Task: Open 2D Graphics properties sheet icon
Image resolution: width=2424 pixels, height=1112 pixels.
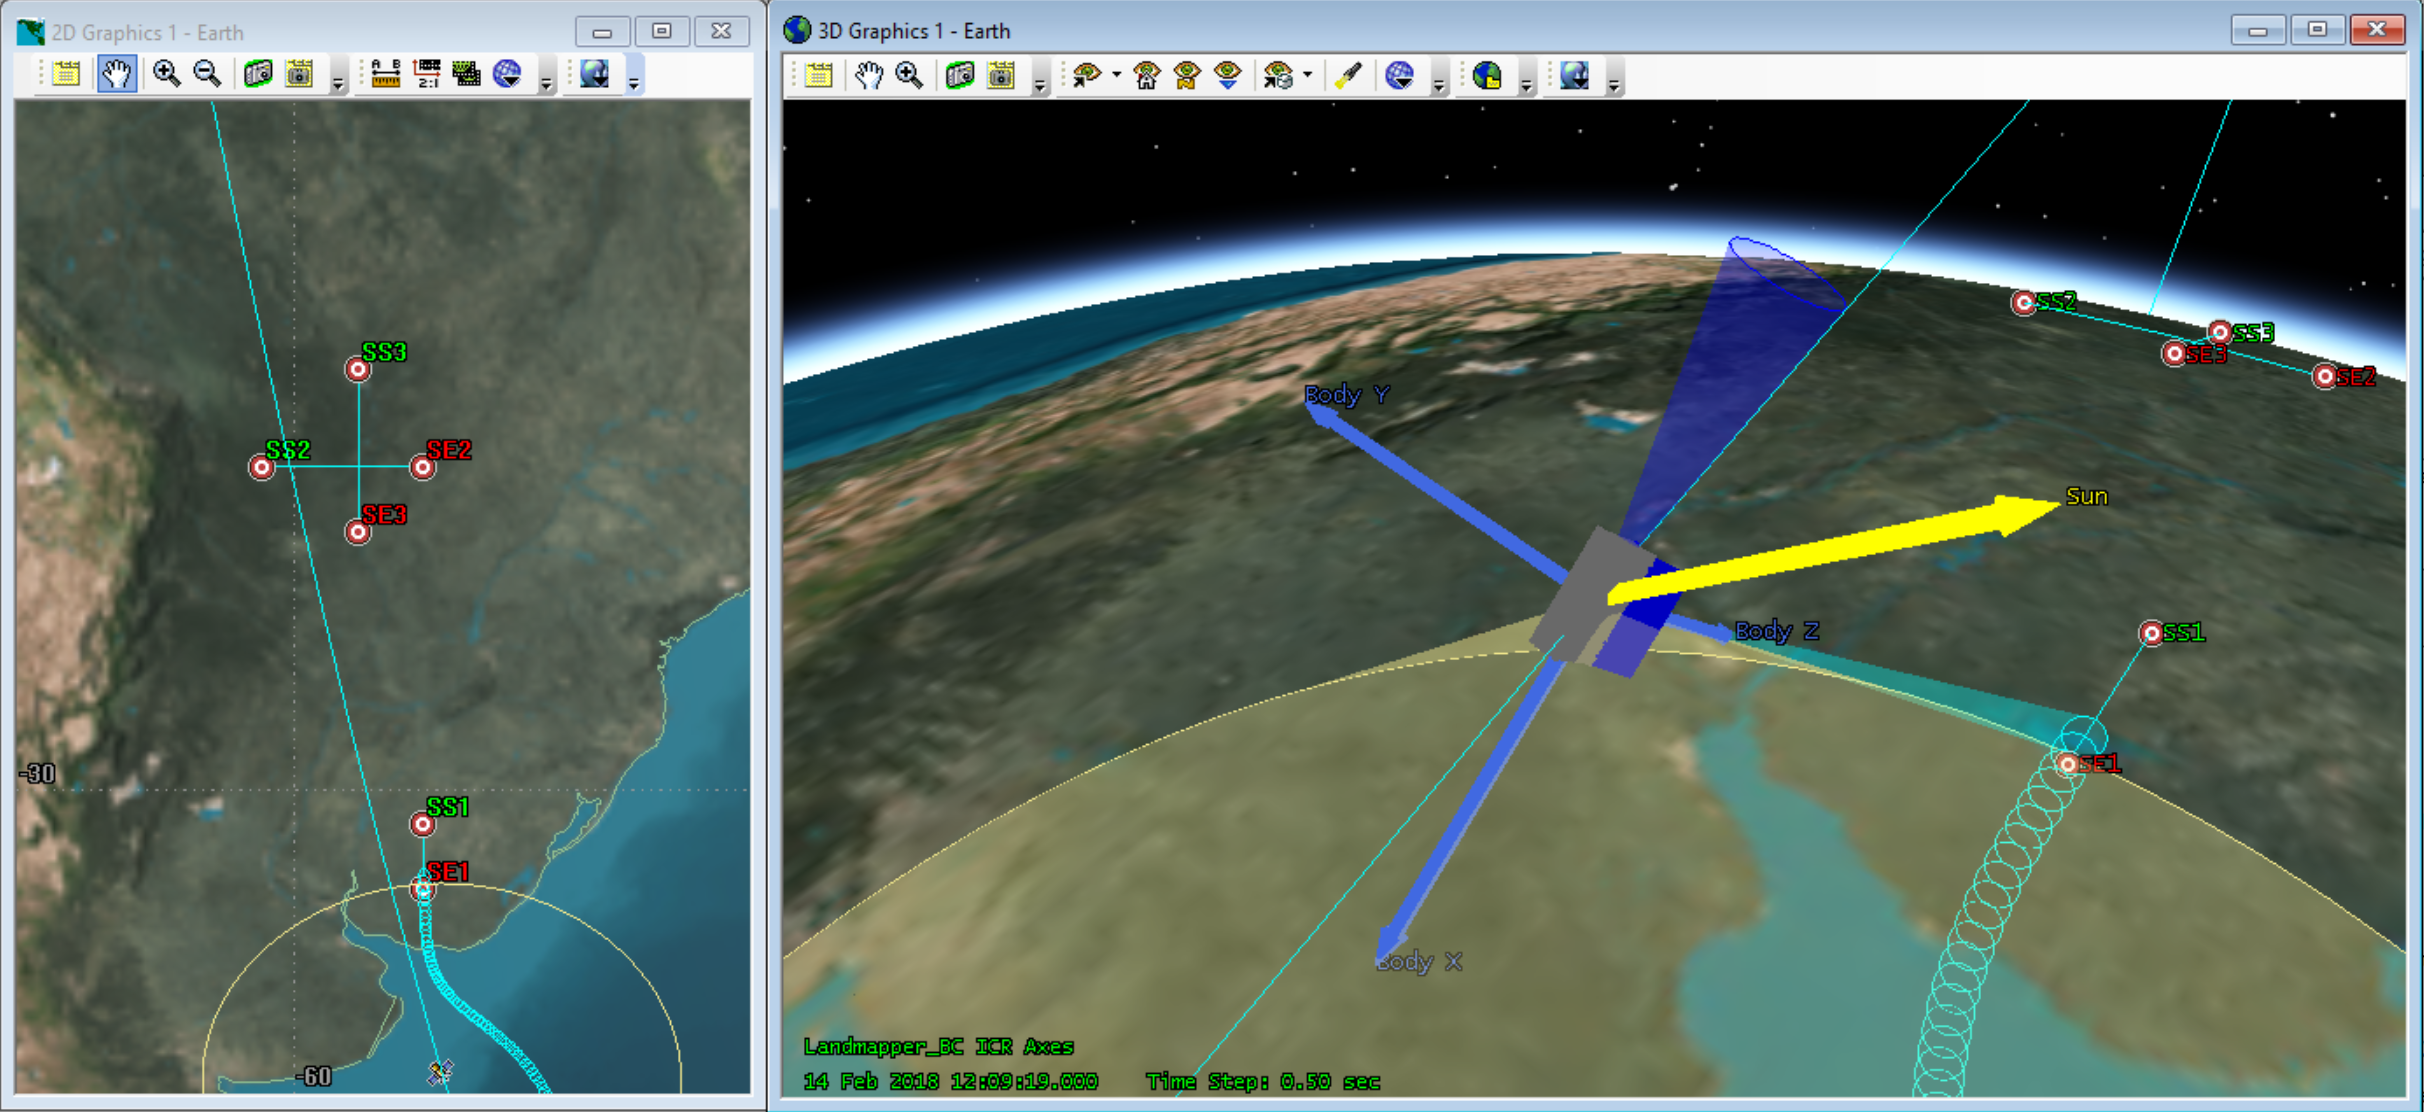Action: 66,74
